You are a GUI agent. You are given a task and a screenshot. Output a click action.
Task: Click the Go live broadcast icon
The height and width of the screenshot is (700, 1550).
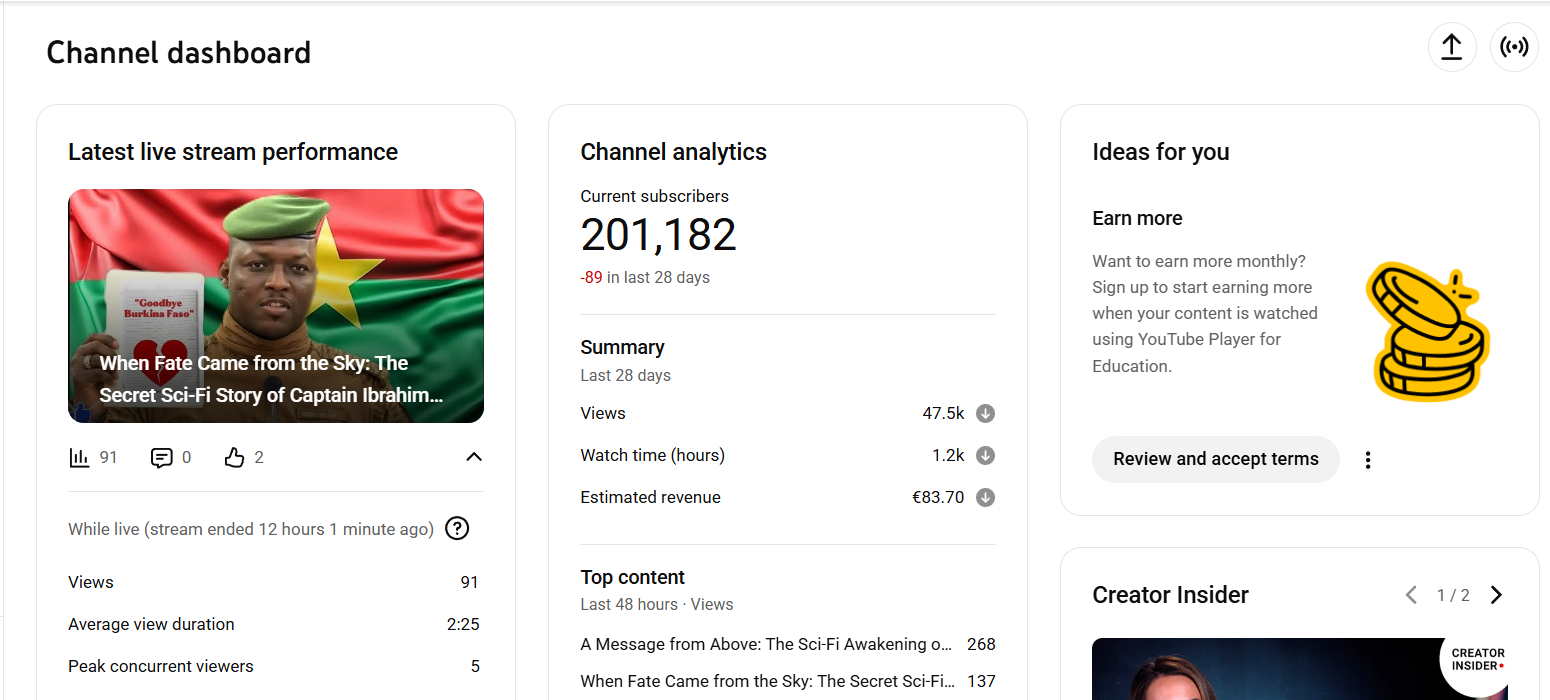(1514, 47)
